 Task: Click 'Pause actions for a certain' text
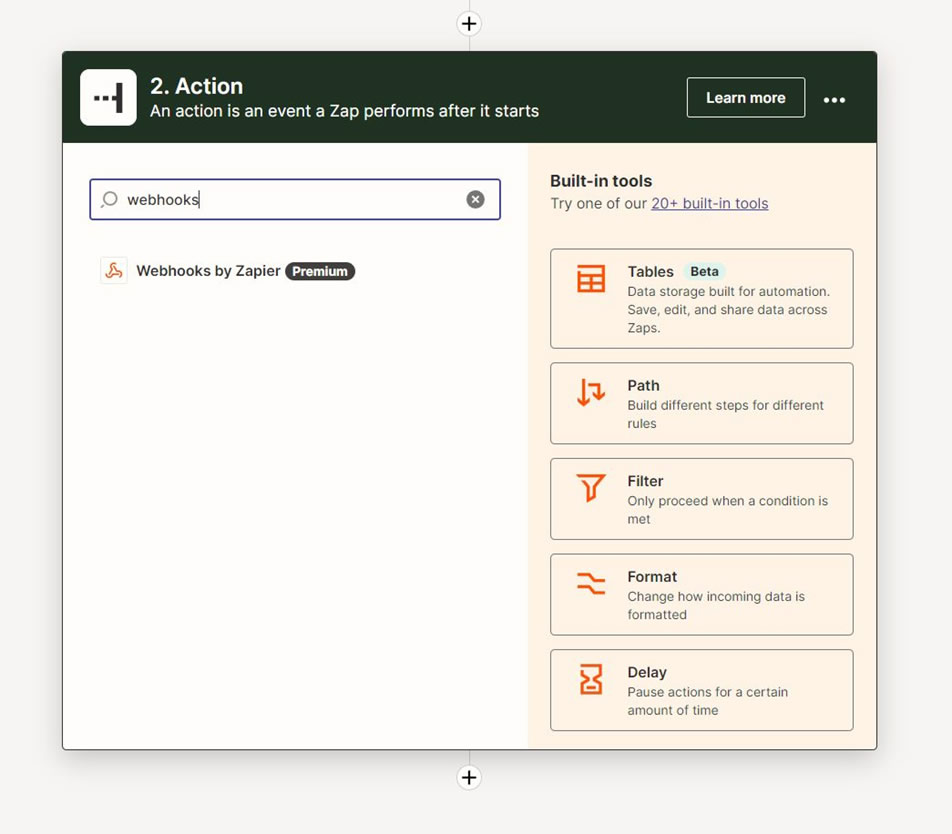[708, 701]
